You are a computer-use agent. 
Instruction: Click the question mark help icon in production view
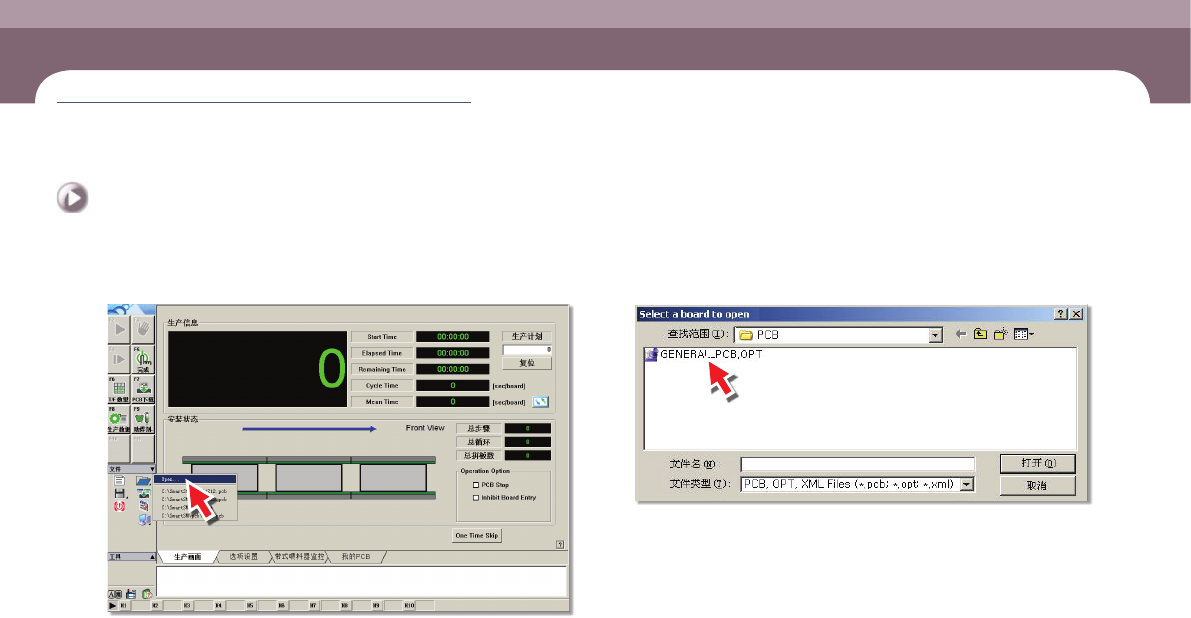click(x=560, y=544)
